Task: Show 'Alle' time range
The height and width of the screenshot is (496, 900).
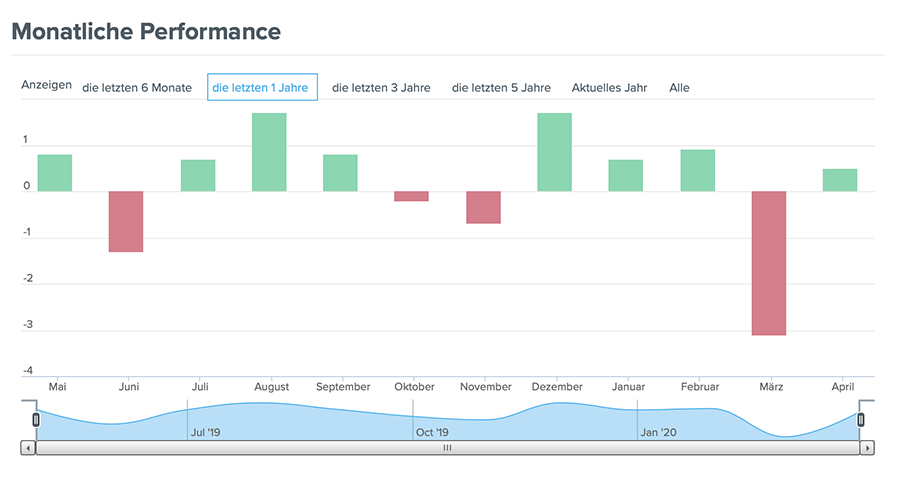Action: coord(679,88)
